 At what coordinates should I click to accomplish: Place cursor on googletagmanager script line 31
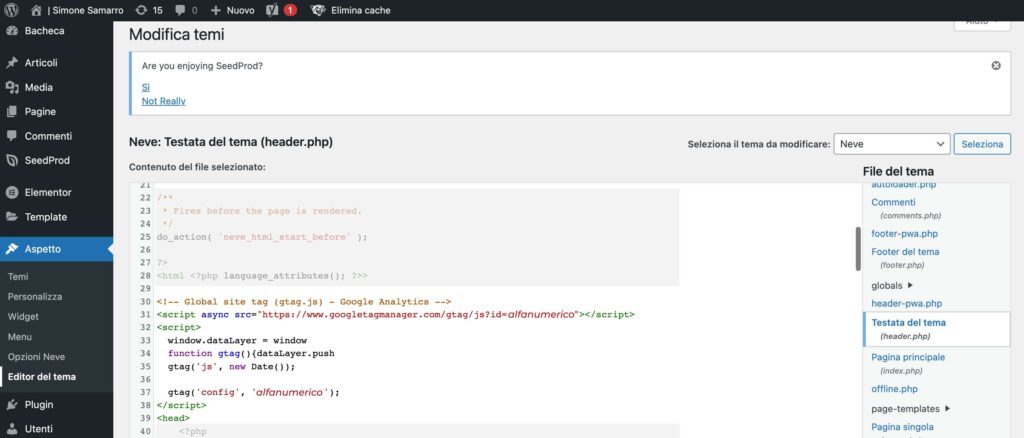pyautogui.click(x=395, y=315)
